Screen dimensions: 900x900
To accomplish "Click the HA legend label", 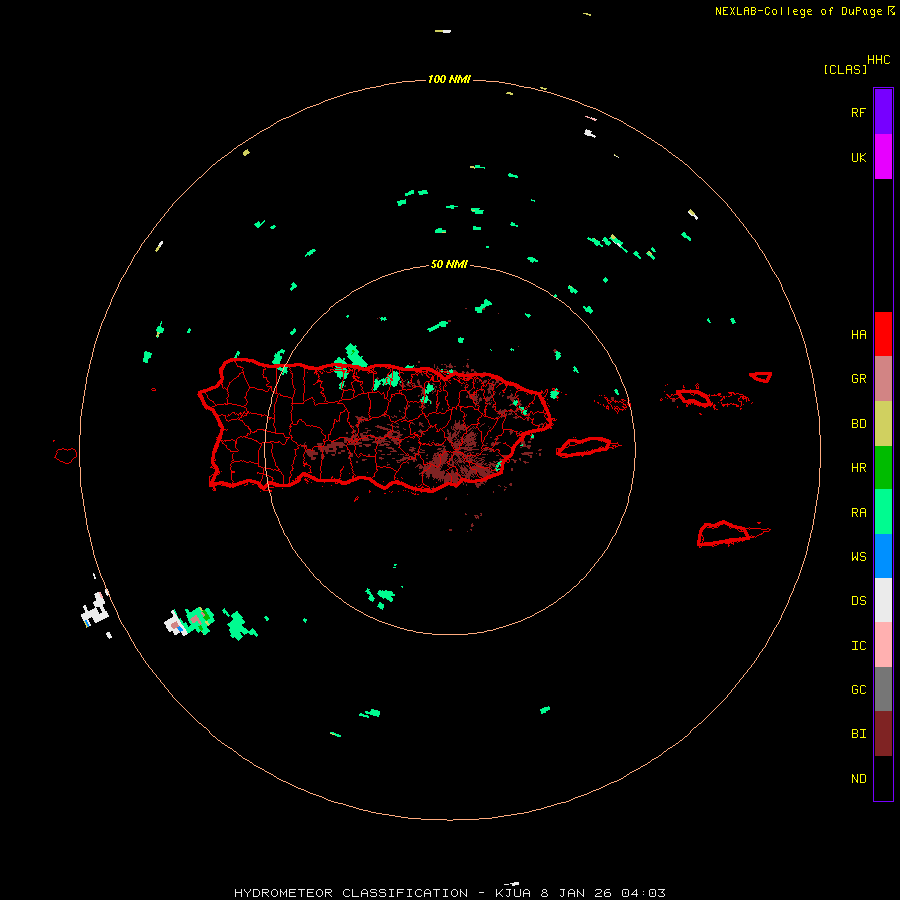I will (x=858, y=335).
